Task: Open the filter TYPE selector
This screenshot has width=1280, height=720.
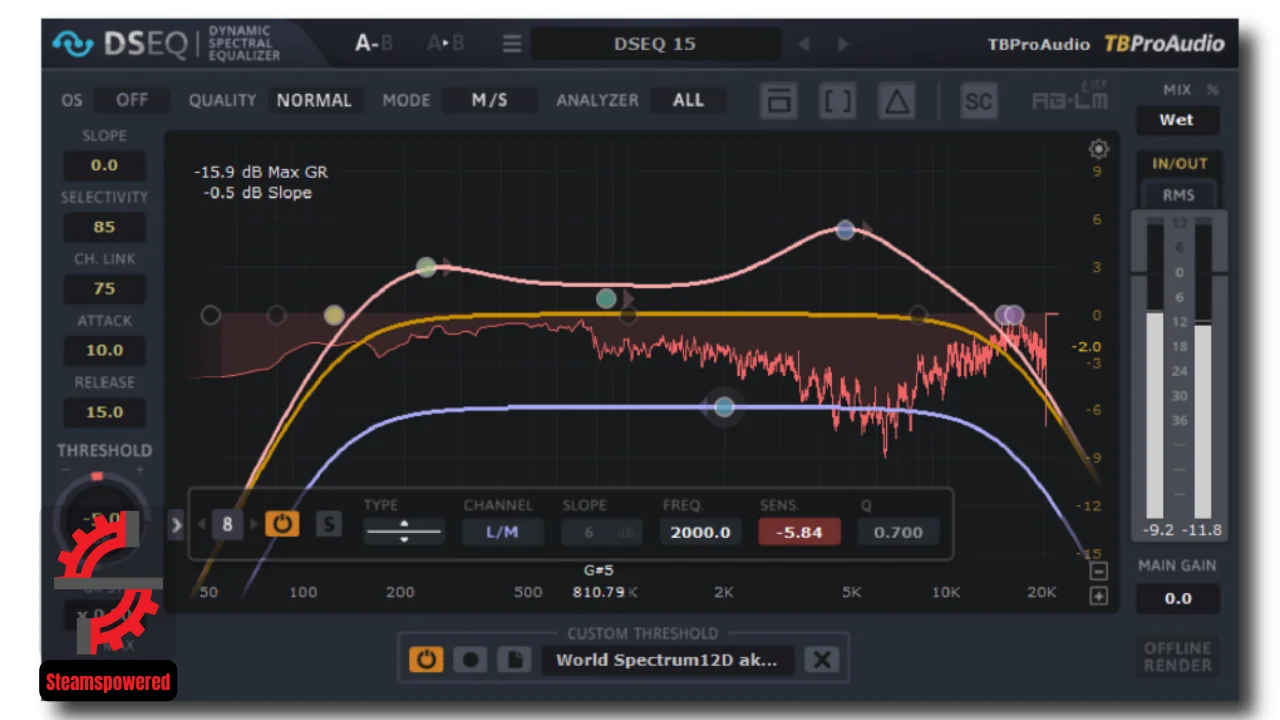Action: coord(404,532)
